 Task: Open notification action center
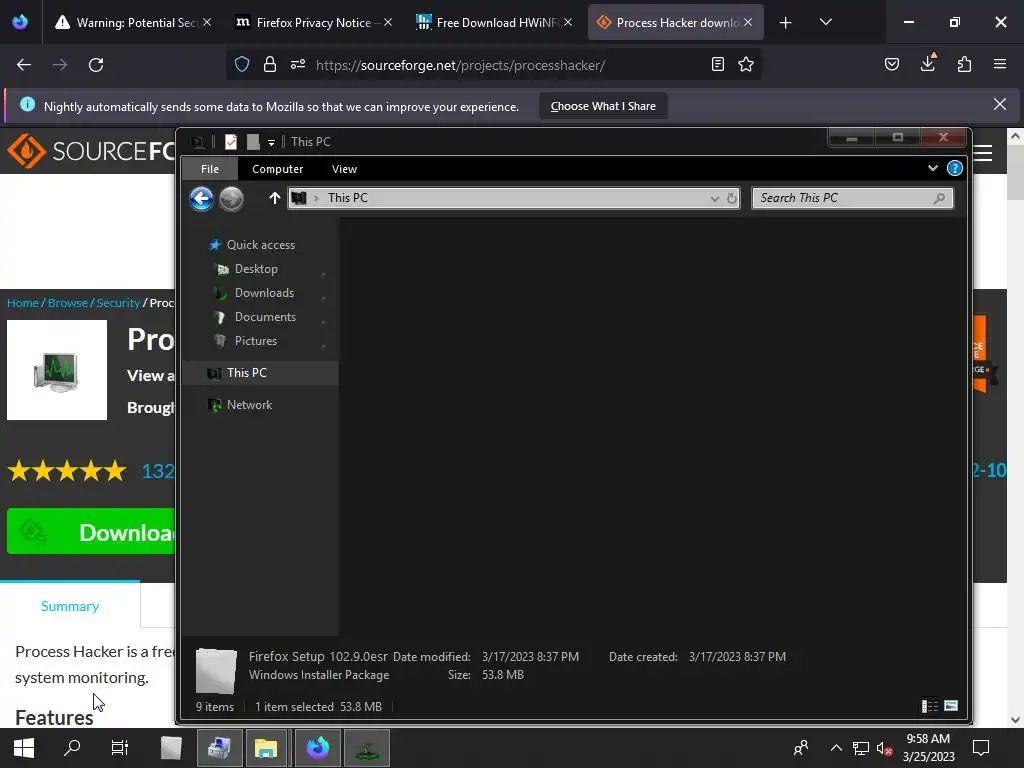click(x=981, y=748)
